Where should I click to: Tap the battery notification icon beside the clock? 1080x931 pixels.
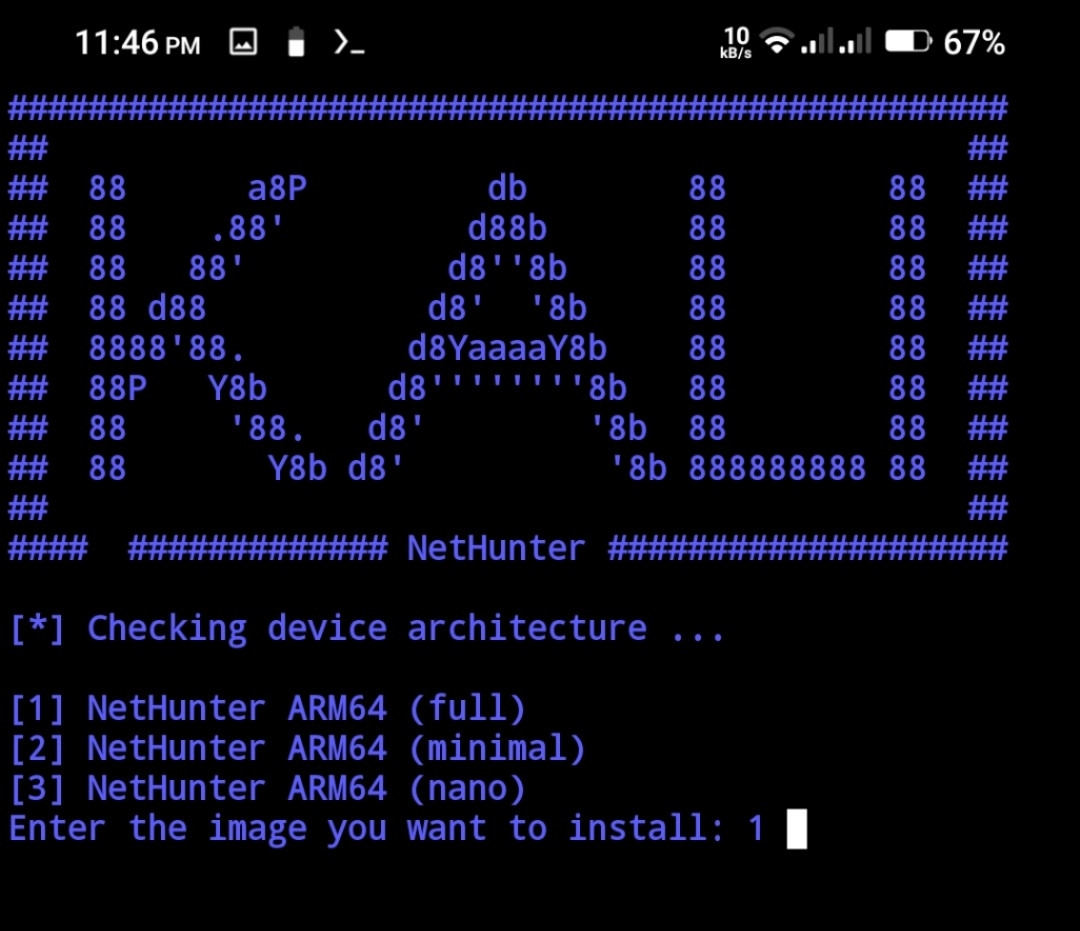pyautogui.click(x=296, y=42)
